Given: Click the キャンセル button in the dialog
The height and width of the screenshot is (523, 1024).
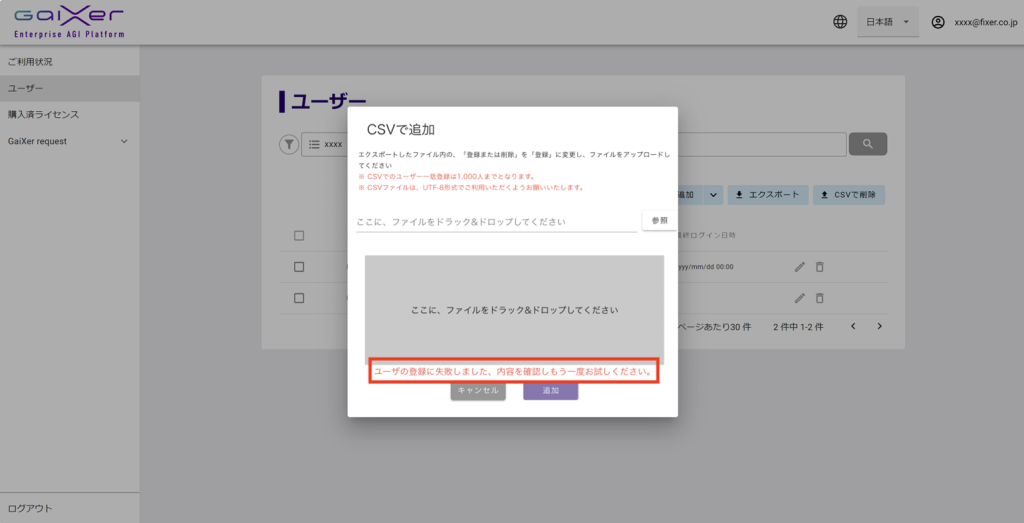Looking at the screenshot, I should [x=478, y=391].
